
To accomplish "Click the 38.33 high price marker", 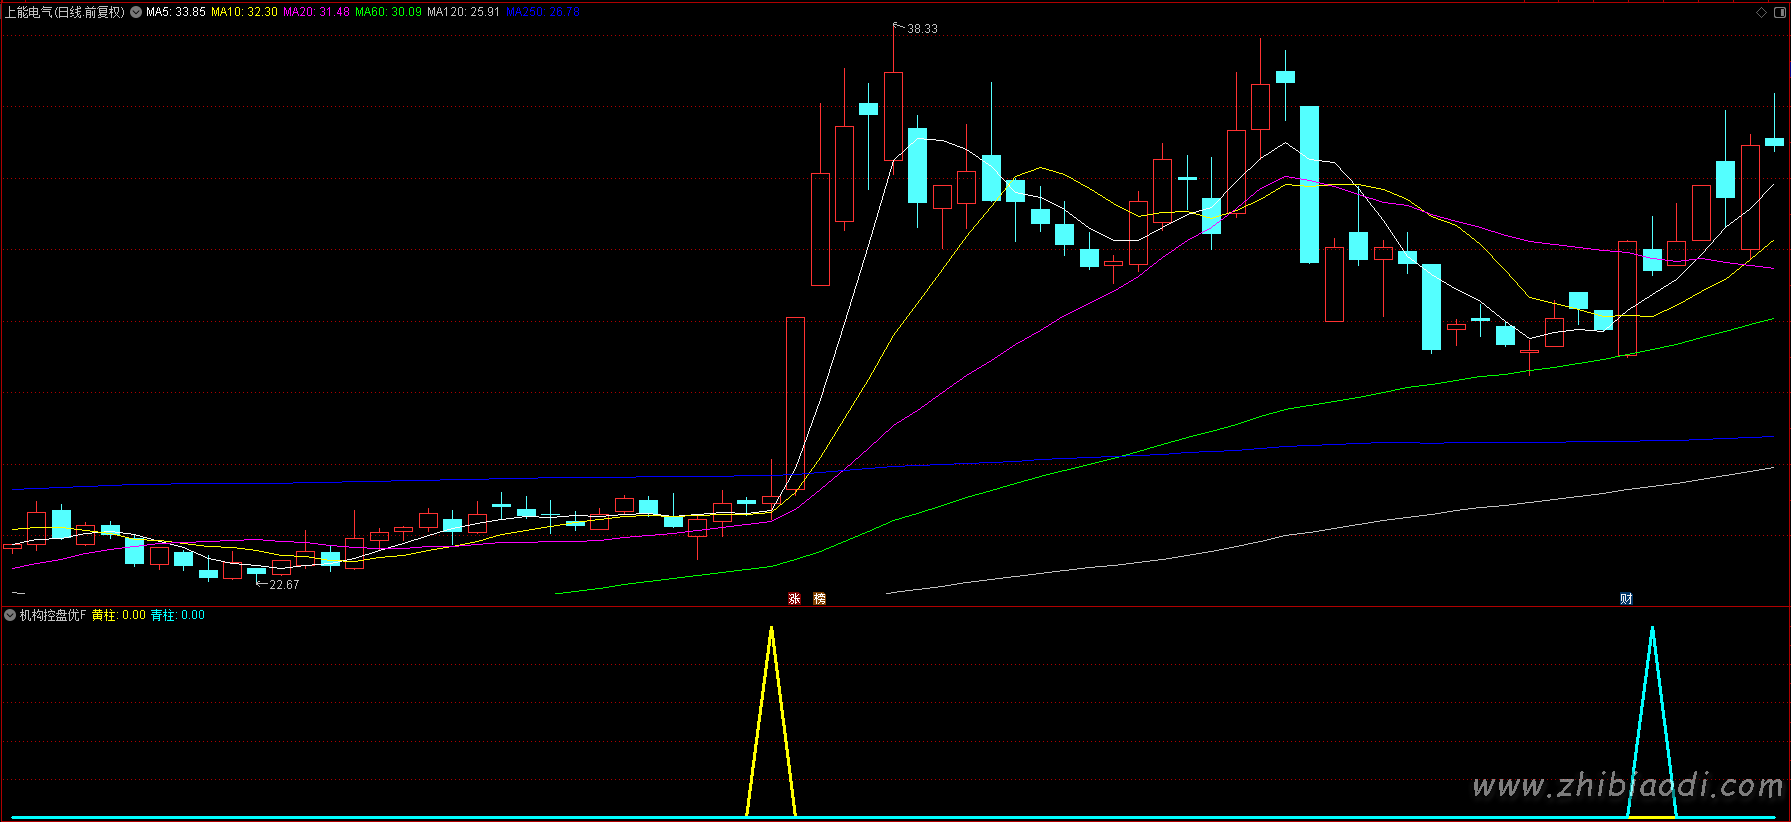I will pos(921,29).
